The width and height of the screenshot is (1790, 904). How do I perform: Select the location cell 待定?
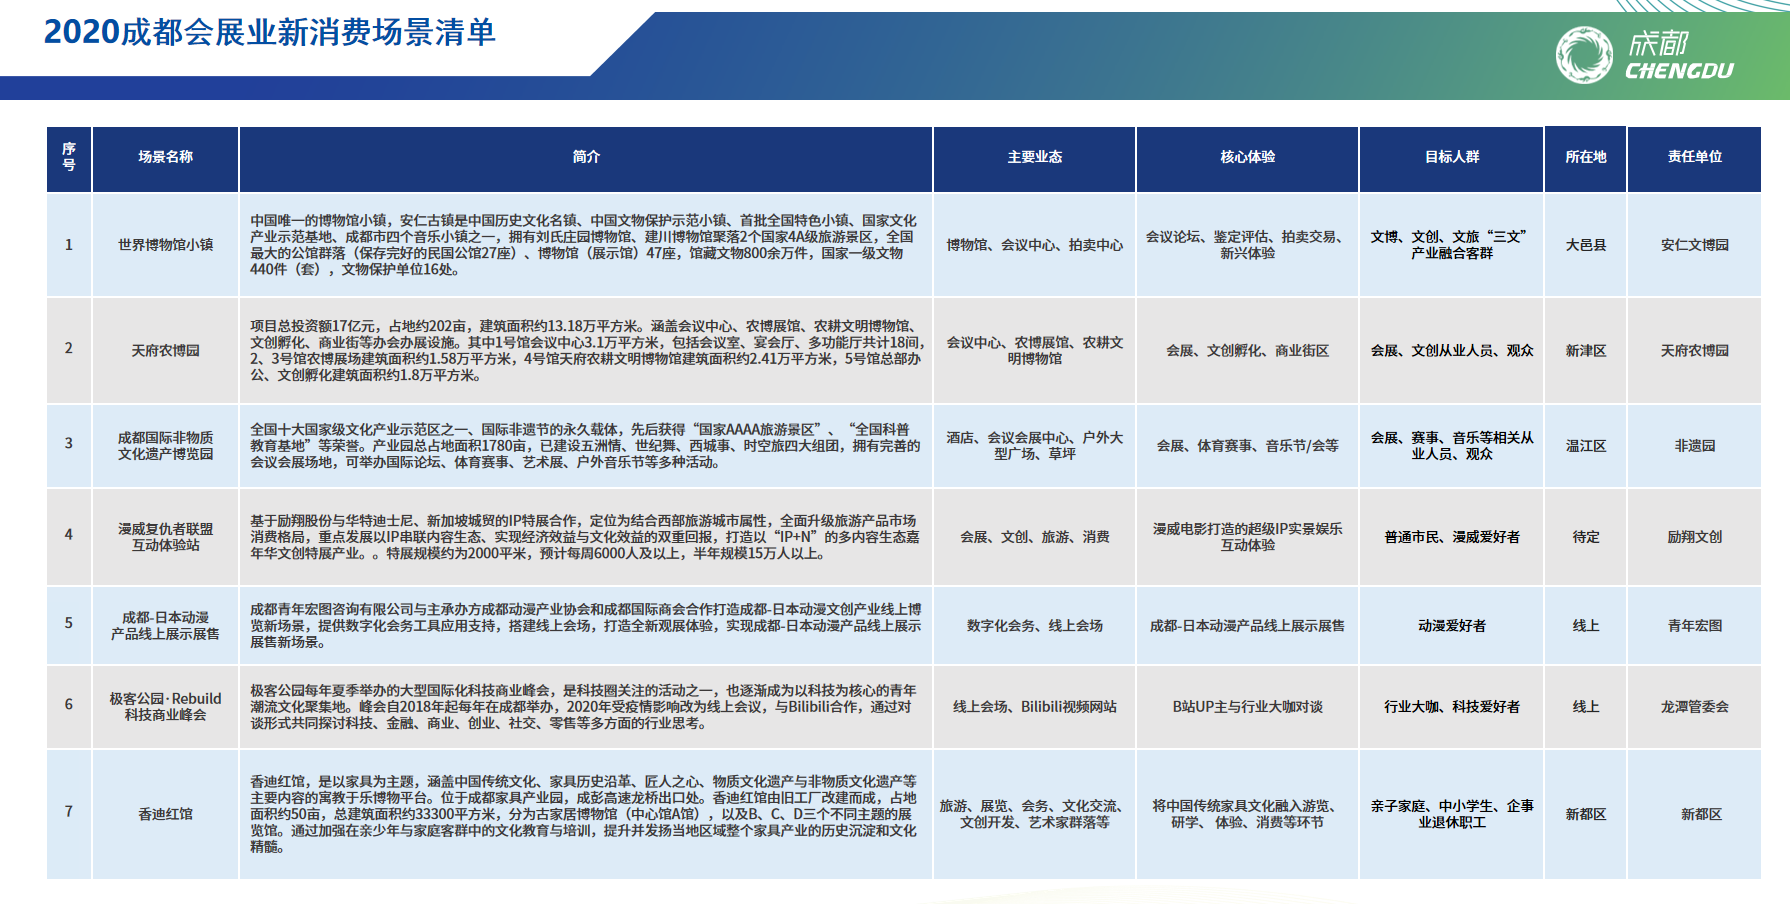pyautogui.click(x=1586, y=537)
